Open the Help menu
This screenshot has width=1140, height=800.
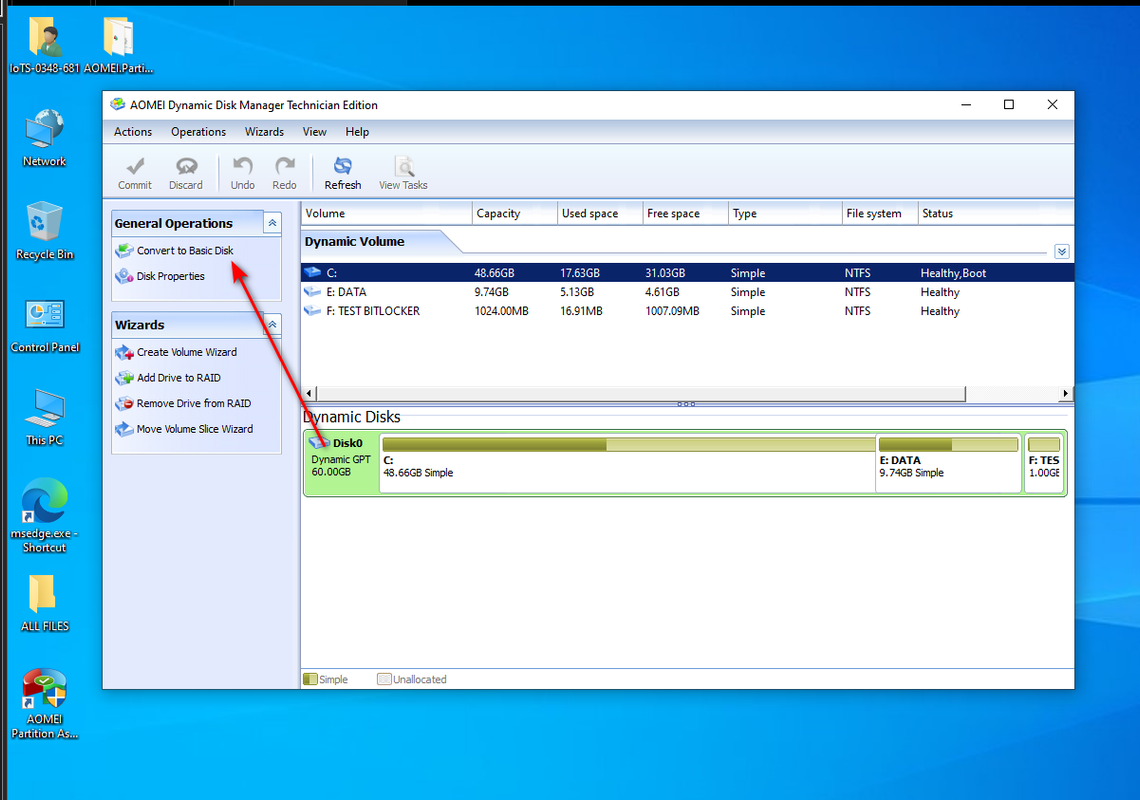click(x=357, y=132)
